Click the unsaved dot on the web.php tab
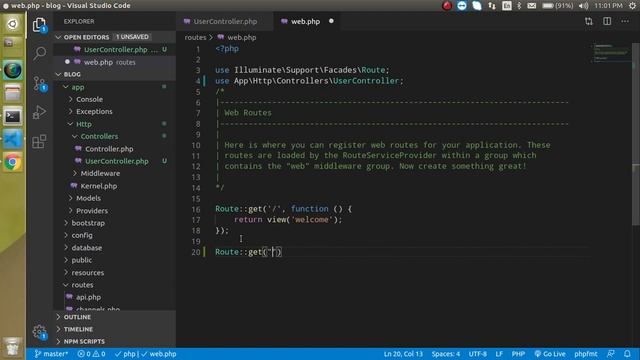The height and width of the screenshot is (360, 640). (331, 21)
